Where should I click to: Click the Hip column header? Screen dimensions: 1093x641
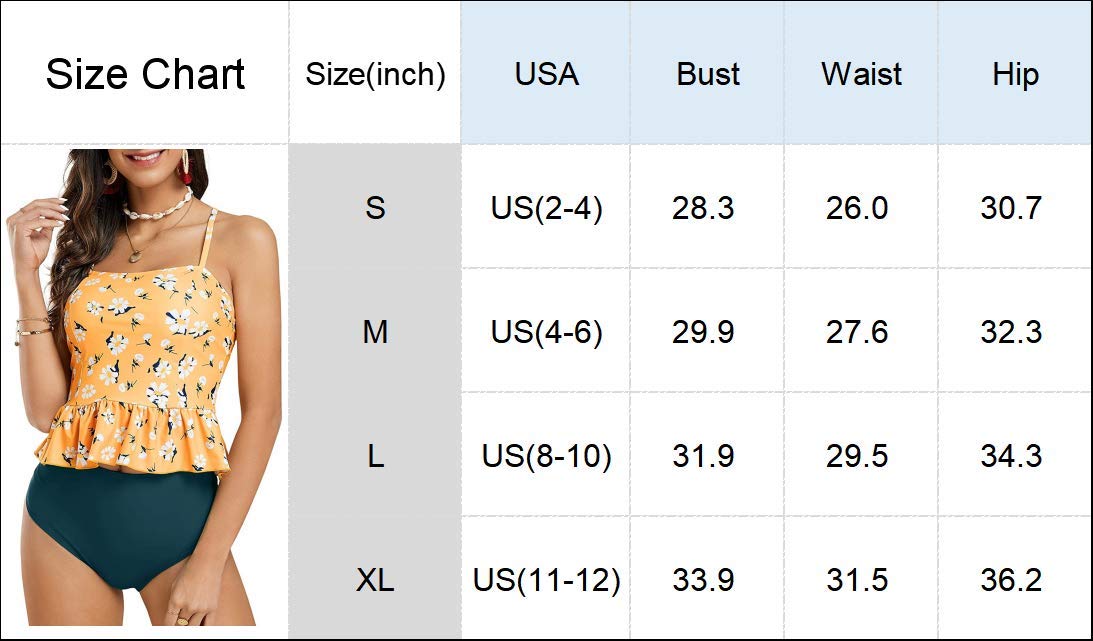pyautogui.click(x=1014, y=74)
